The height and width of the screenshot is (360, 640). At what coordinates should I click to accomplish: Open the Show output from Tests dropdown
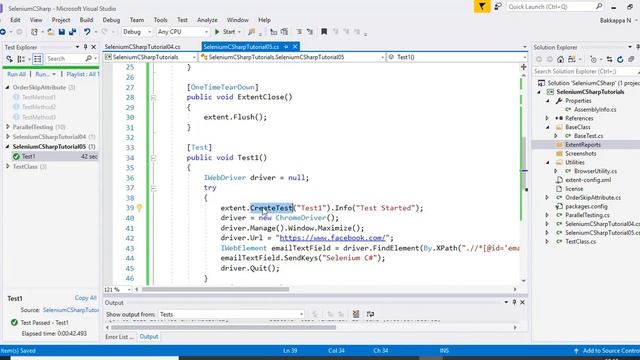tap(231, 314)
